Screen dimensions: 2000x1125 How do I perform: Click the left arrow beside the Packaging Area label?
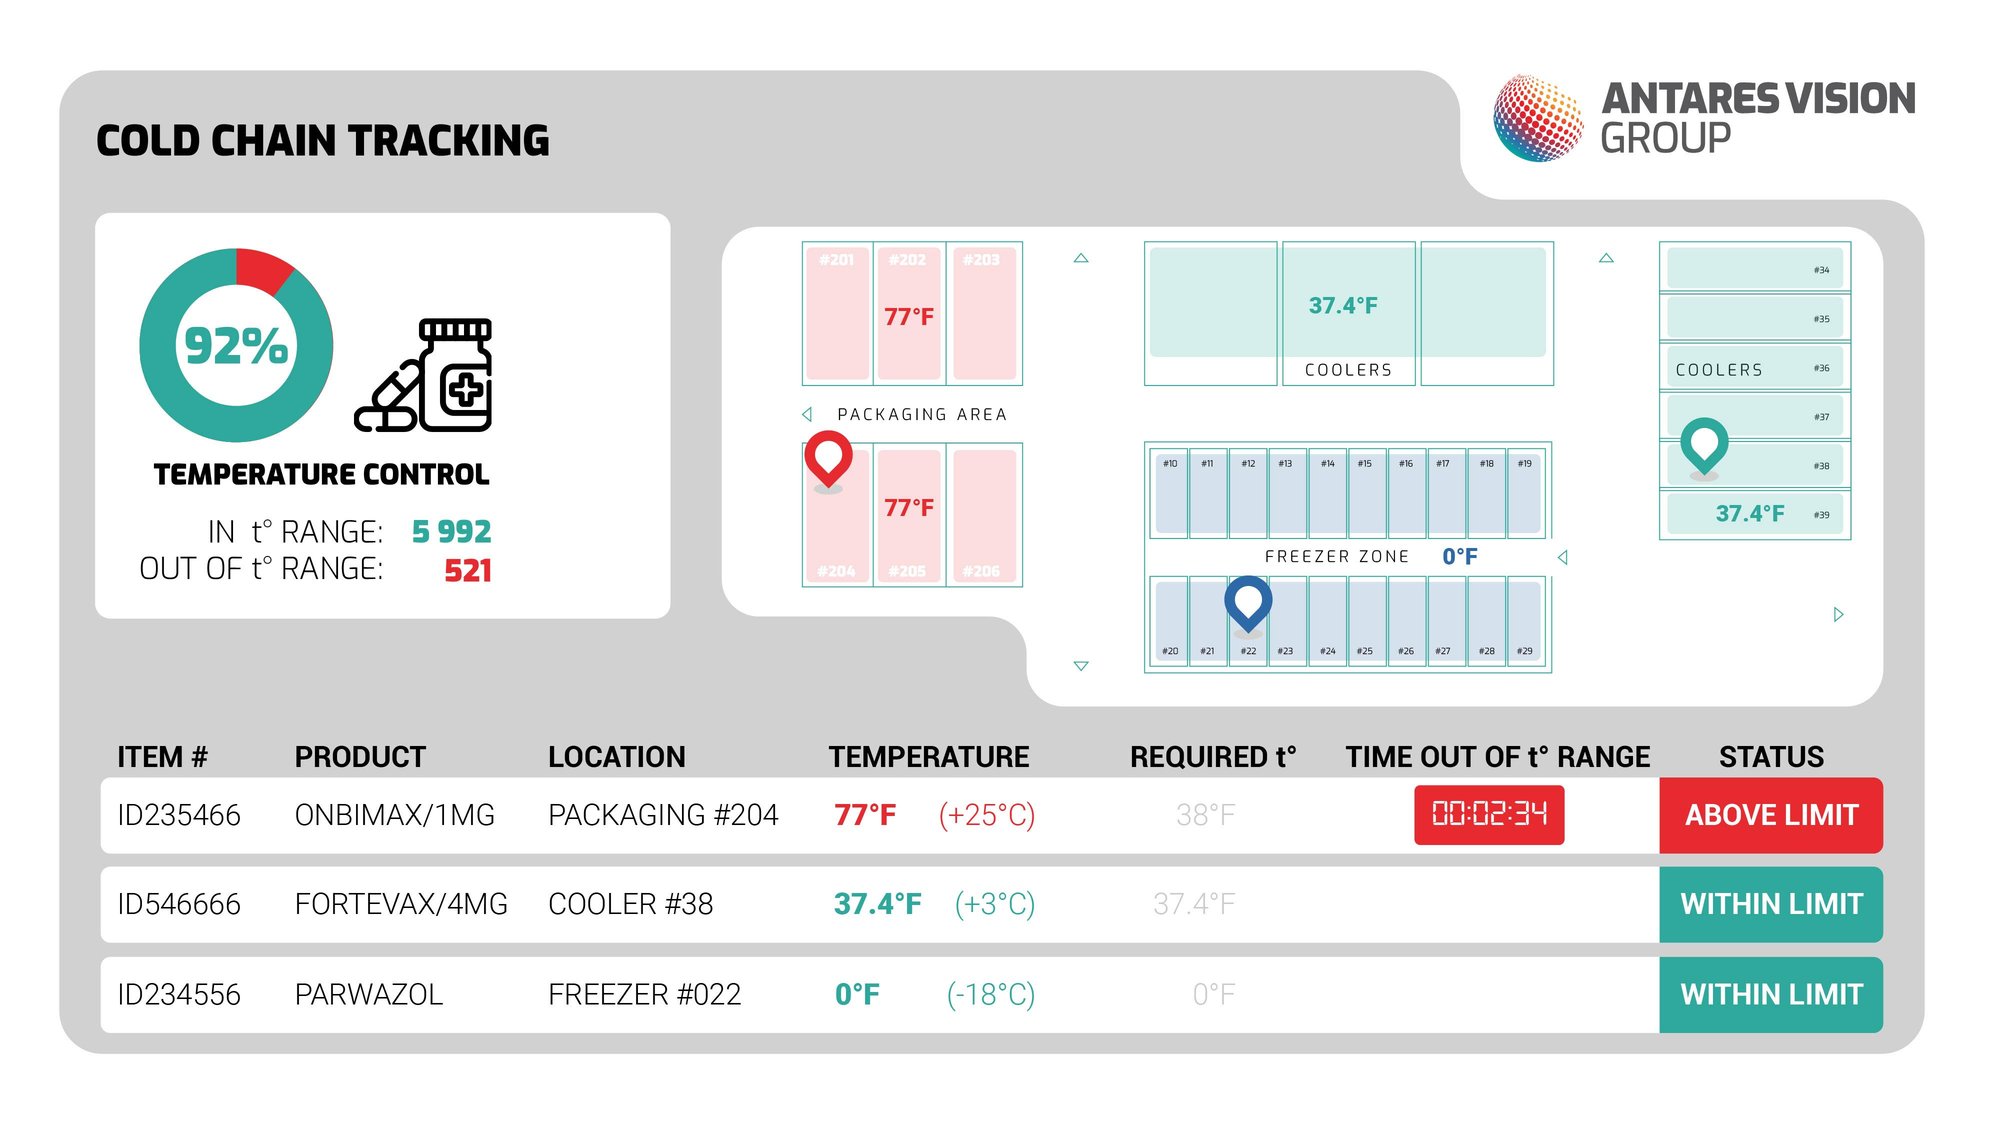pyautogui.click(x=807, y=414)
